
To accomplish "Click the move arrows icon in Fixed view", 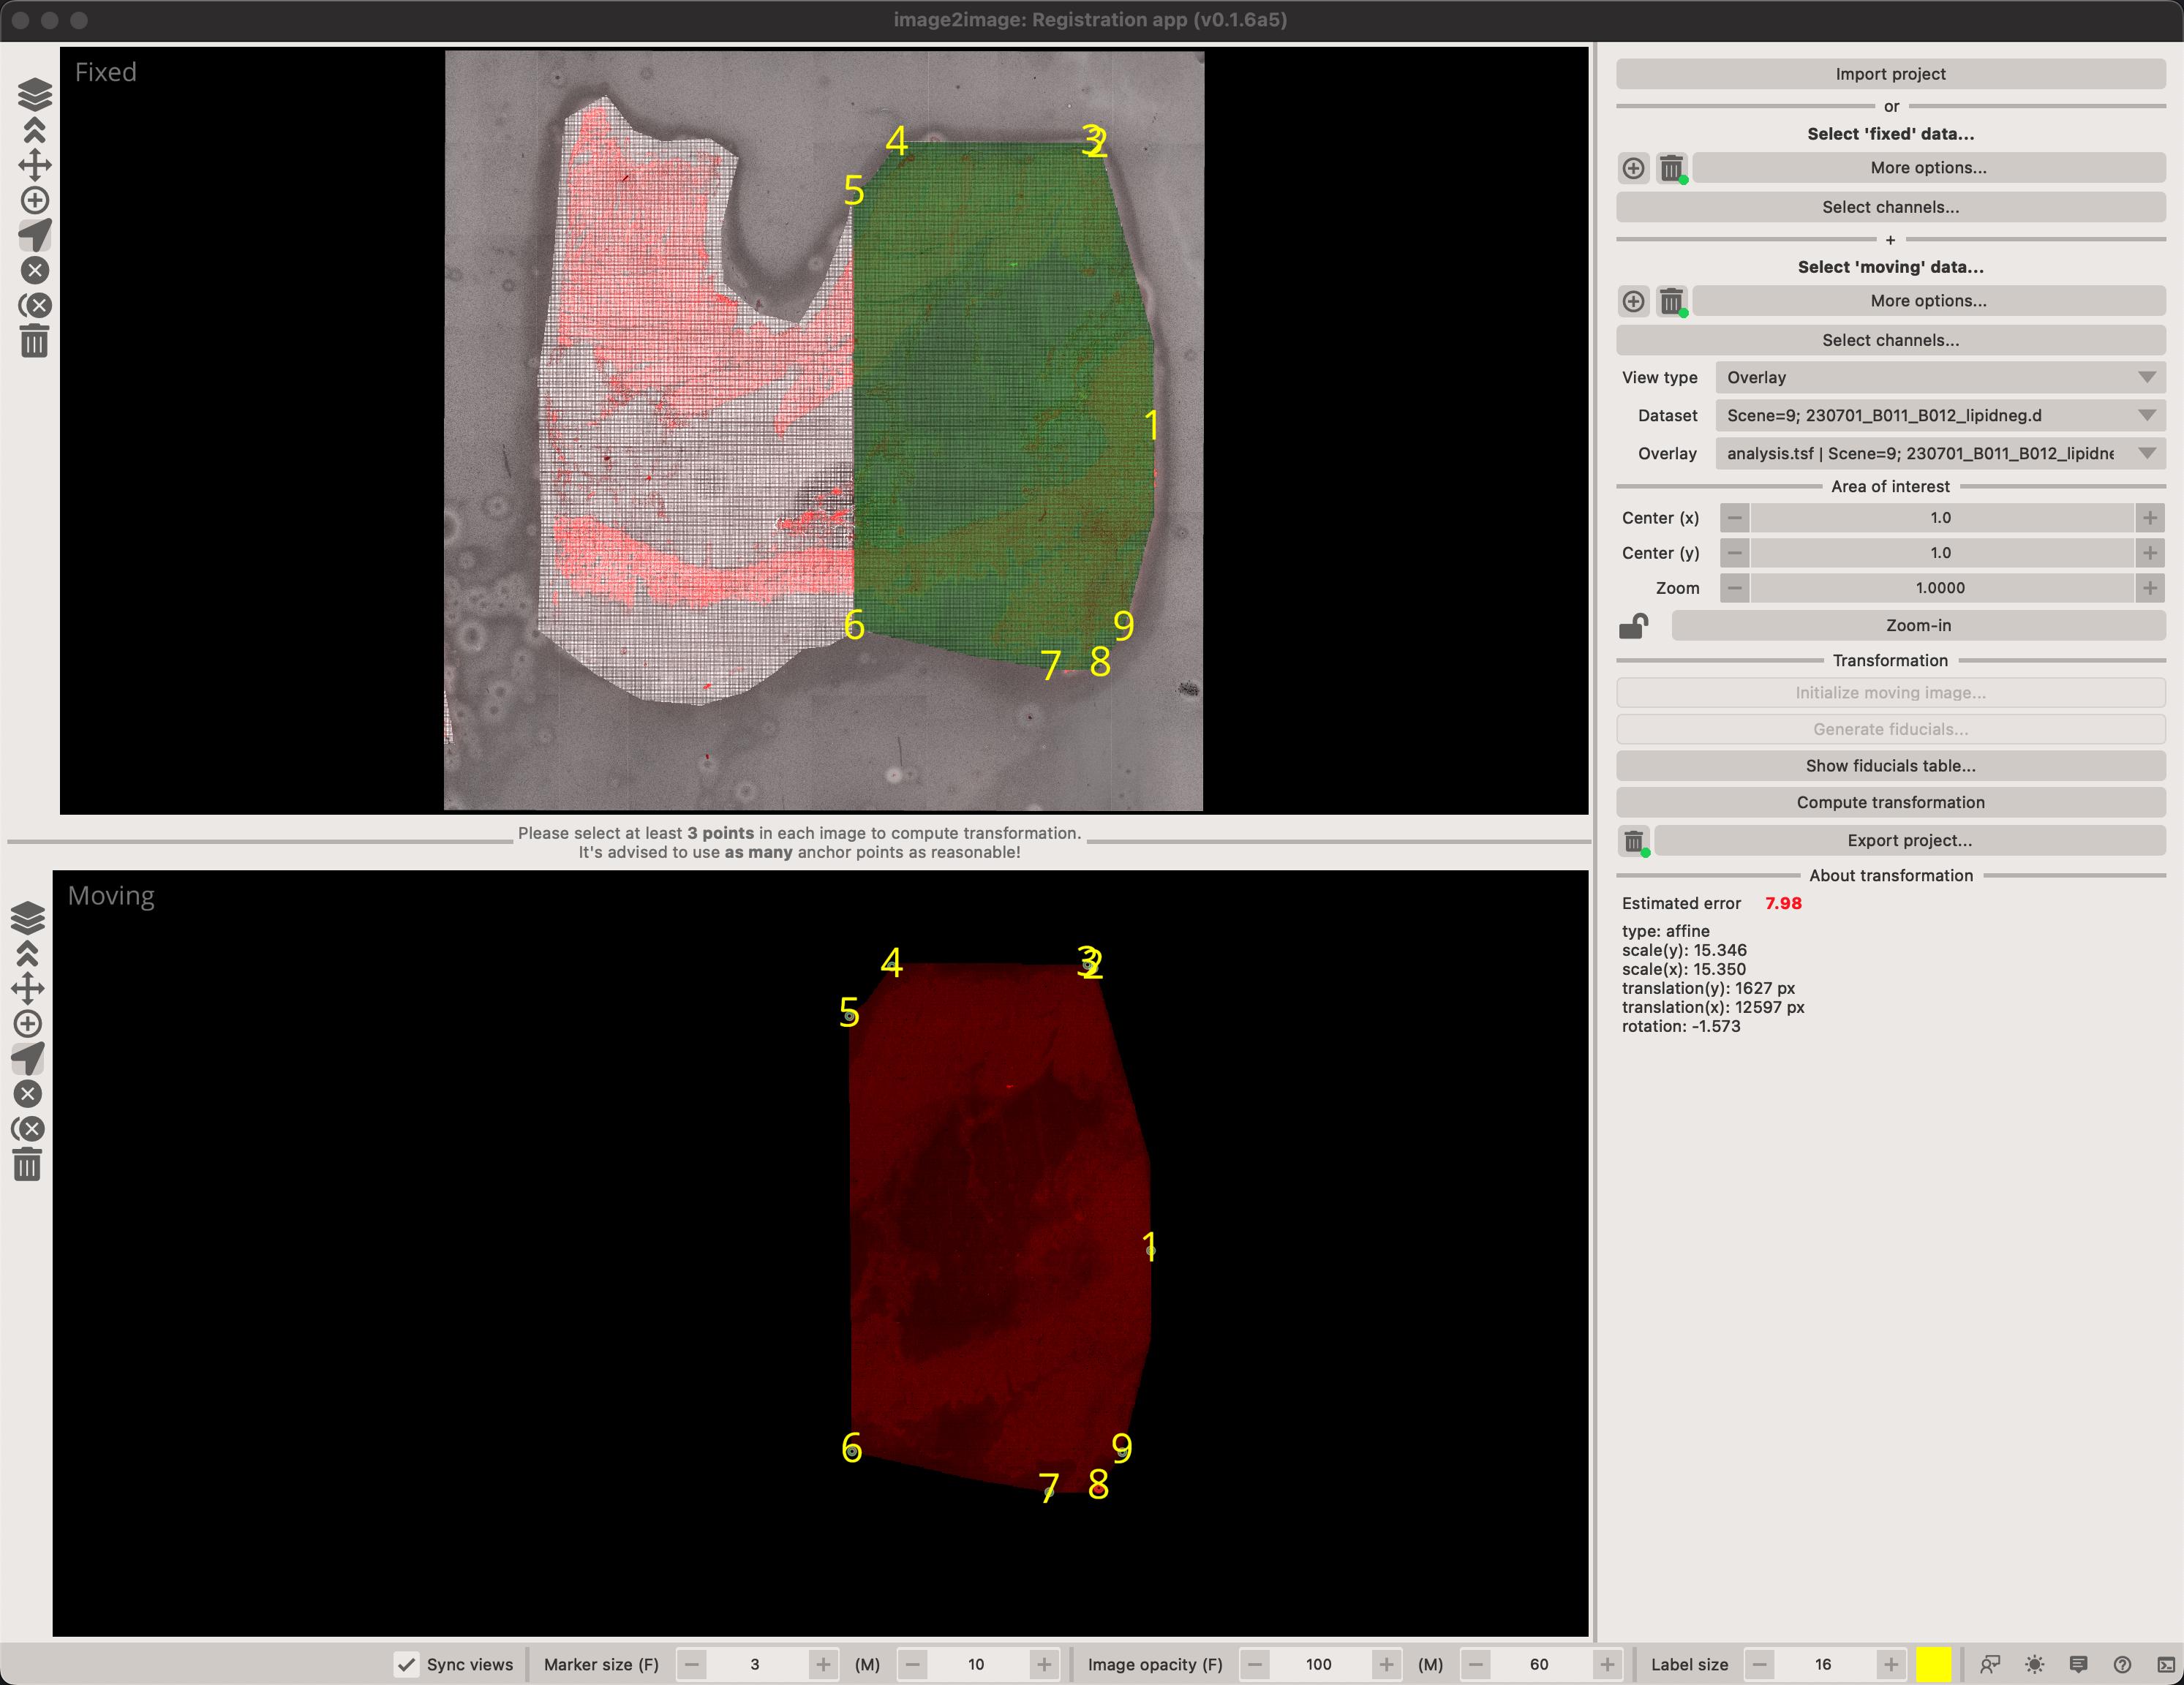I will (34, 165).
